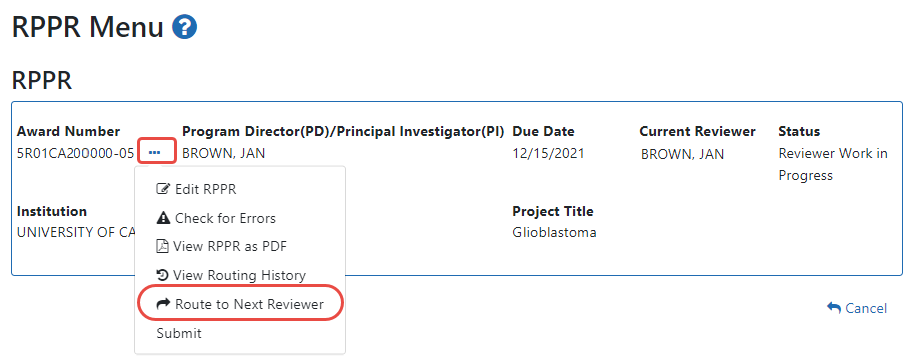Click the Cancel link
The width and height of the screenshot is (909, 364).
click(x=857, y=308)
